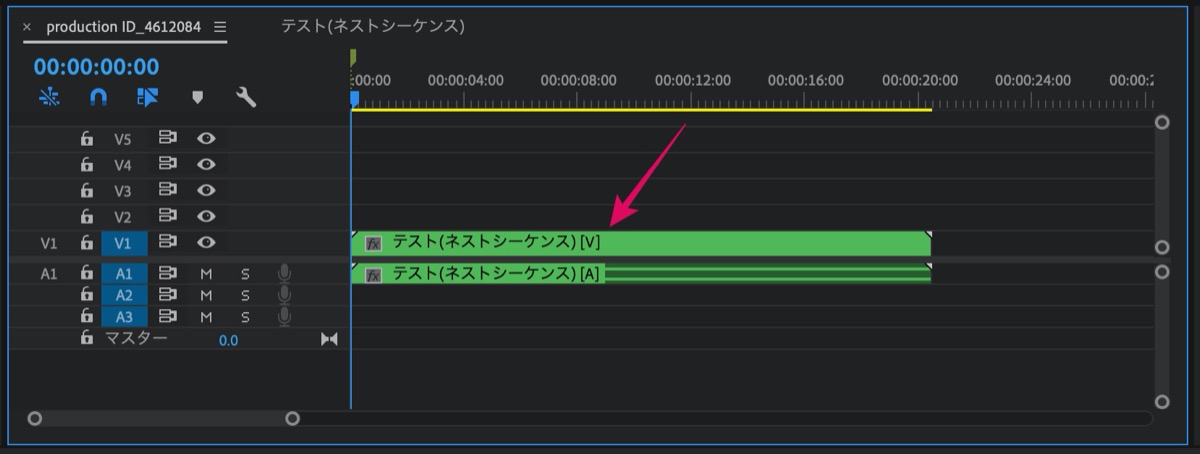The height and width of the screenshot is (454, 1200).
Task: Toggle insert sequences as nests button
Action: [50, 97]
